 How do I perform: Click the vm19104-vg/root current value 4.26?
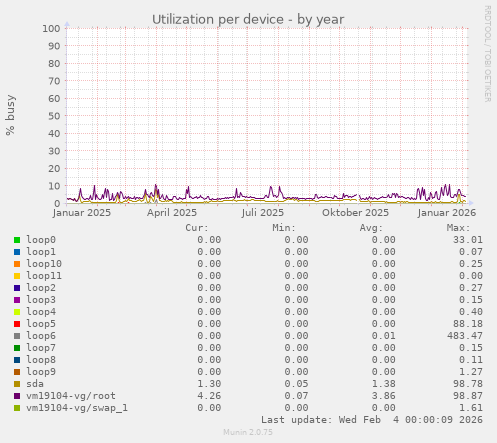(209, 396)
